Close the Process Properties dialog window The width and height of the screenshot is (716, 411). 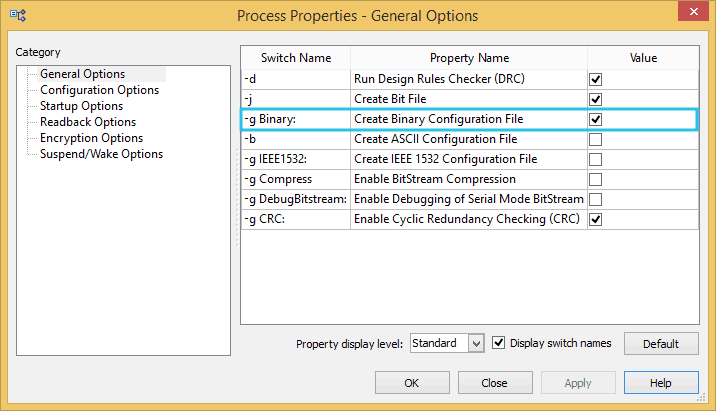coord(688,15)
